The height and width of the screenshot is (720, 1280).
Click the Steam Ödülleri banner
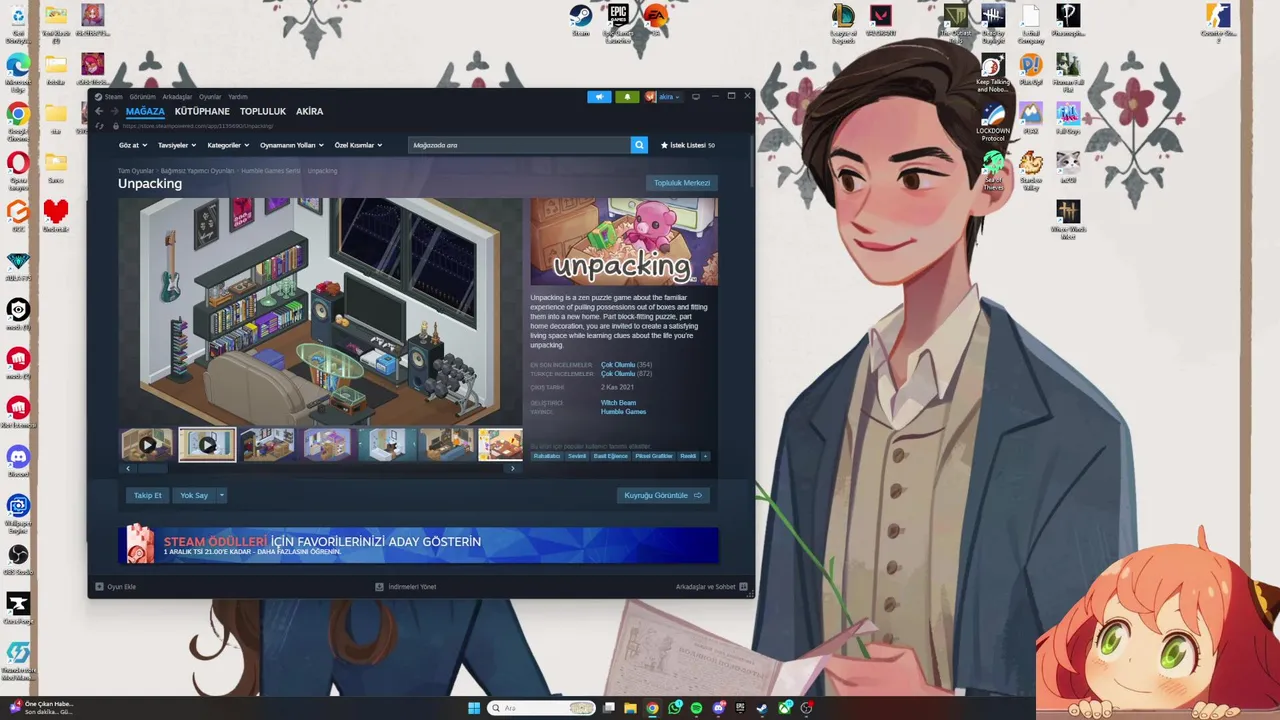418,546
